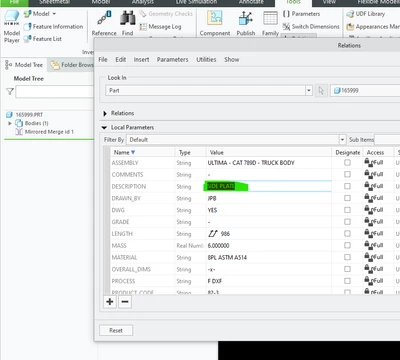The height and width of the screenshot is (360, 400).
Task: Toggle Switch Dimensions
Action: (311, 27)
